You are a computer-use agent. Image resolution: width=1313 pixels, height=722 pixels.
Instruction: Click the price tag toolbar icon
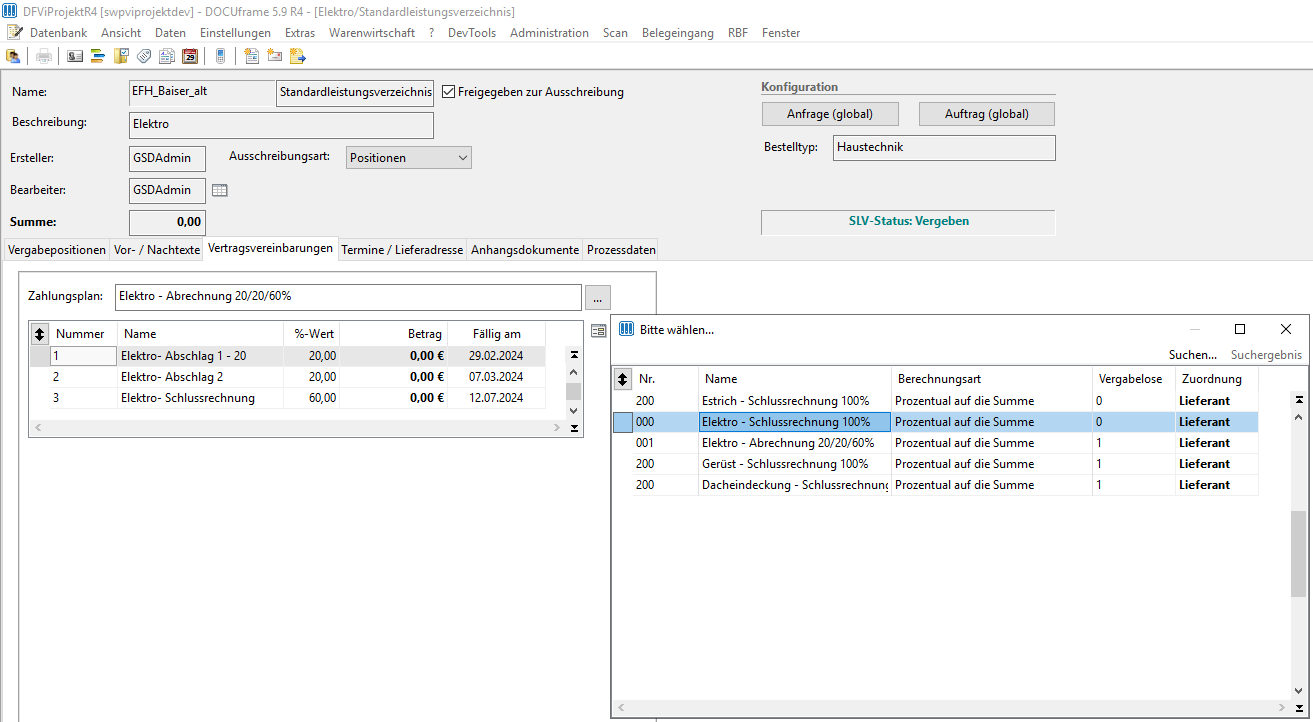[x=144, y=56]
